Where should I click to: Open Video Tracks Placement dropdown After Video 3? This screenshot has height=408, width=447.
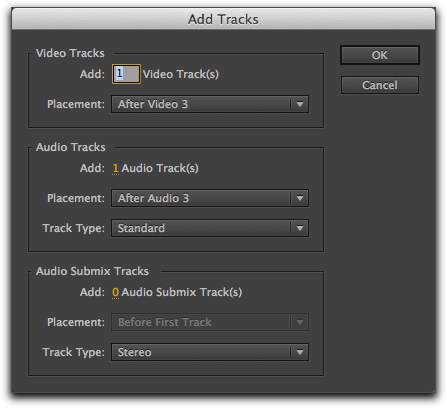[x=210, y=104]
